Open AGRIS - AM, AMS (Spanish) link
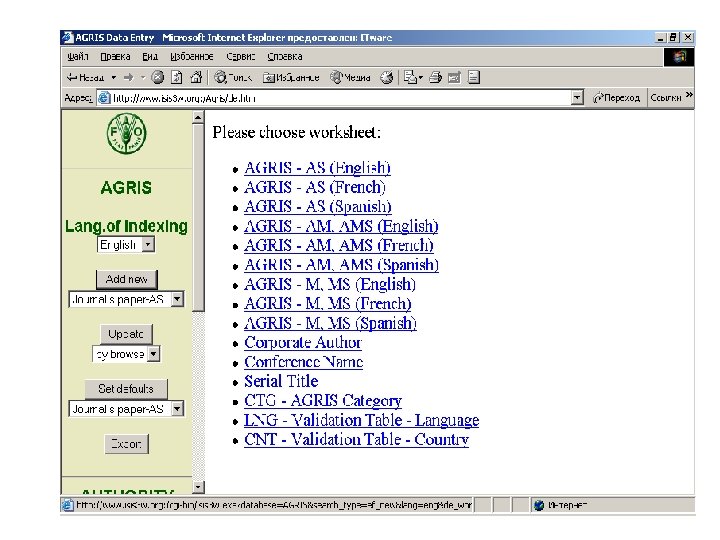The height and width of the screenshot is (540, 720). pyautogui.click(x=341, y=265)
